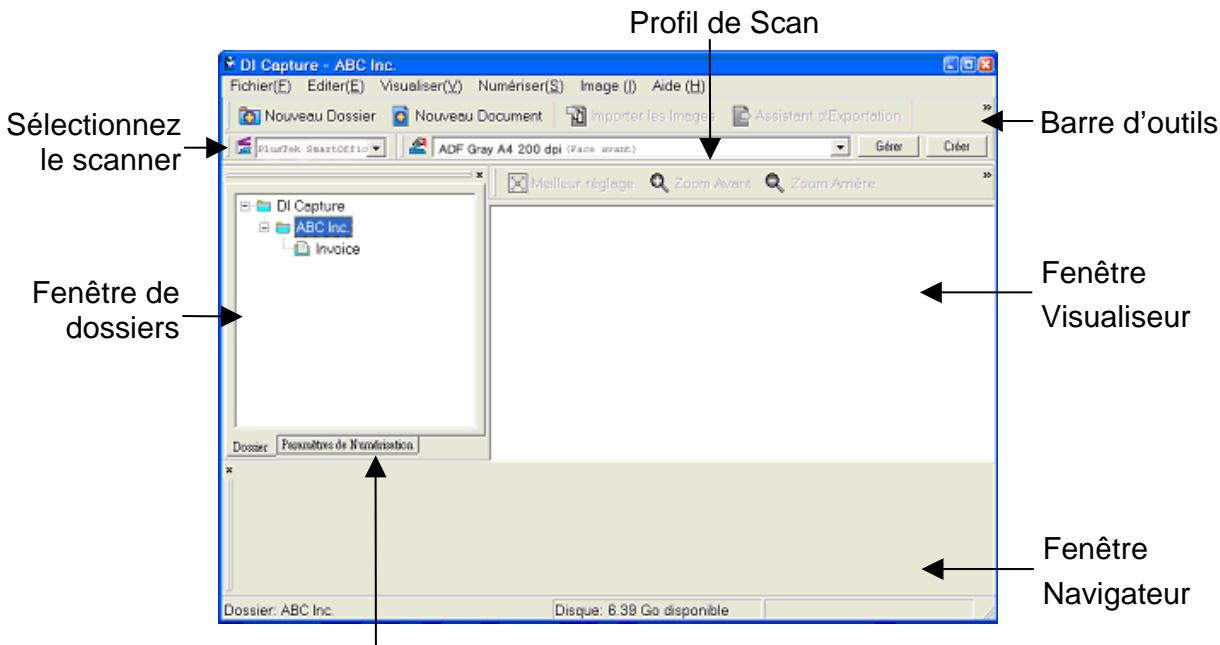1220x645 pixels.
Task: Open the scanner selection dropdown
Action: (x=377, y=148)
